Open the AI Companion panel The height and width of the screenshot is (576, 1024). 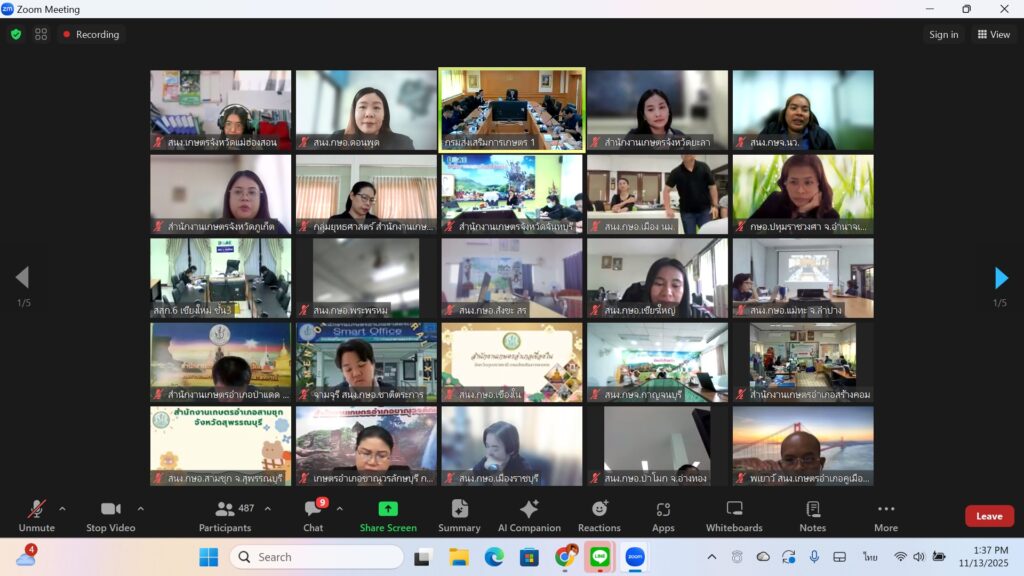coord(529,515)
